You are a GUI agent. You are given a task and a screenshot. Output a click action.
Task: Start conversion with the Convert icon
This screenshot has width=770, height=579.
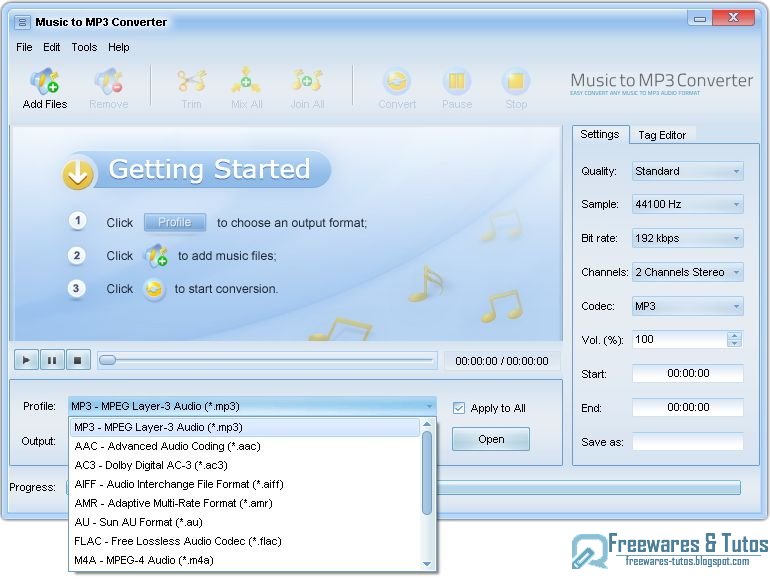point(397,82)
